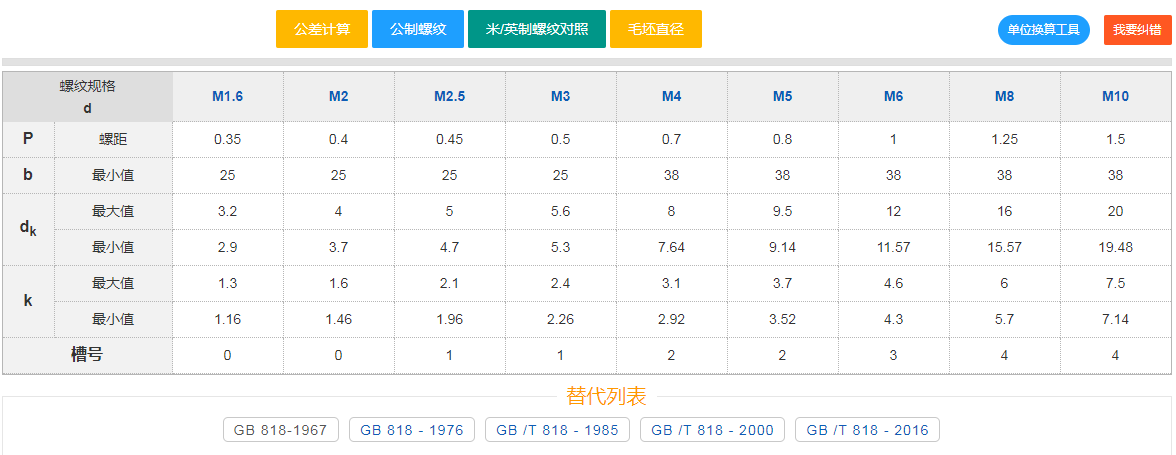Report an error with 我要纠错
The height and width of the screenshot is (455, 1176).
click(1137, 30)
